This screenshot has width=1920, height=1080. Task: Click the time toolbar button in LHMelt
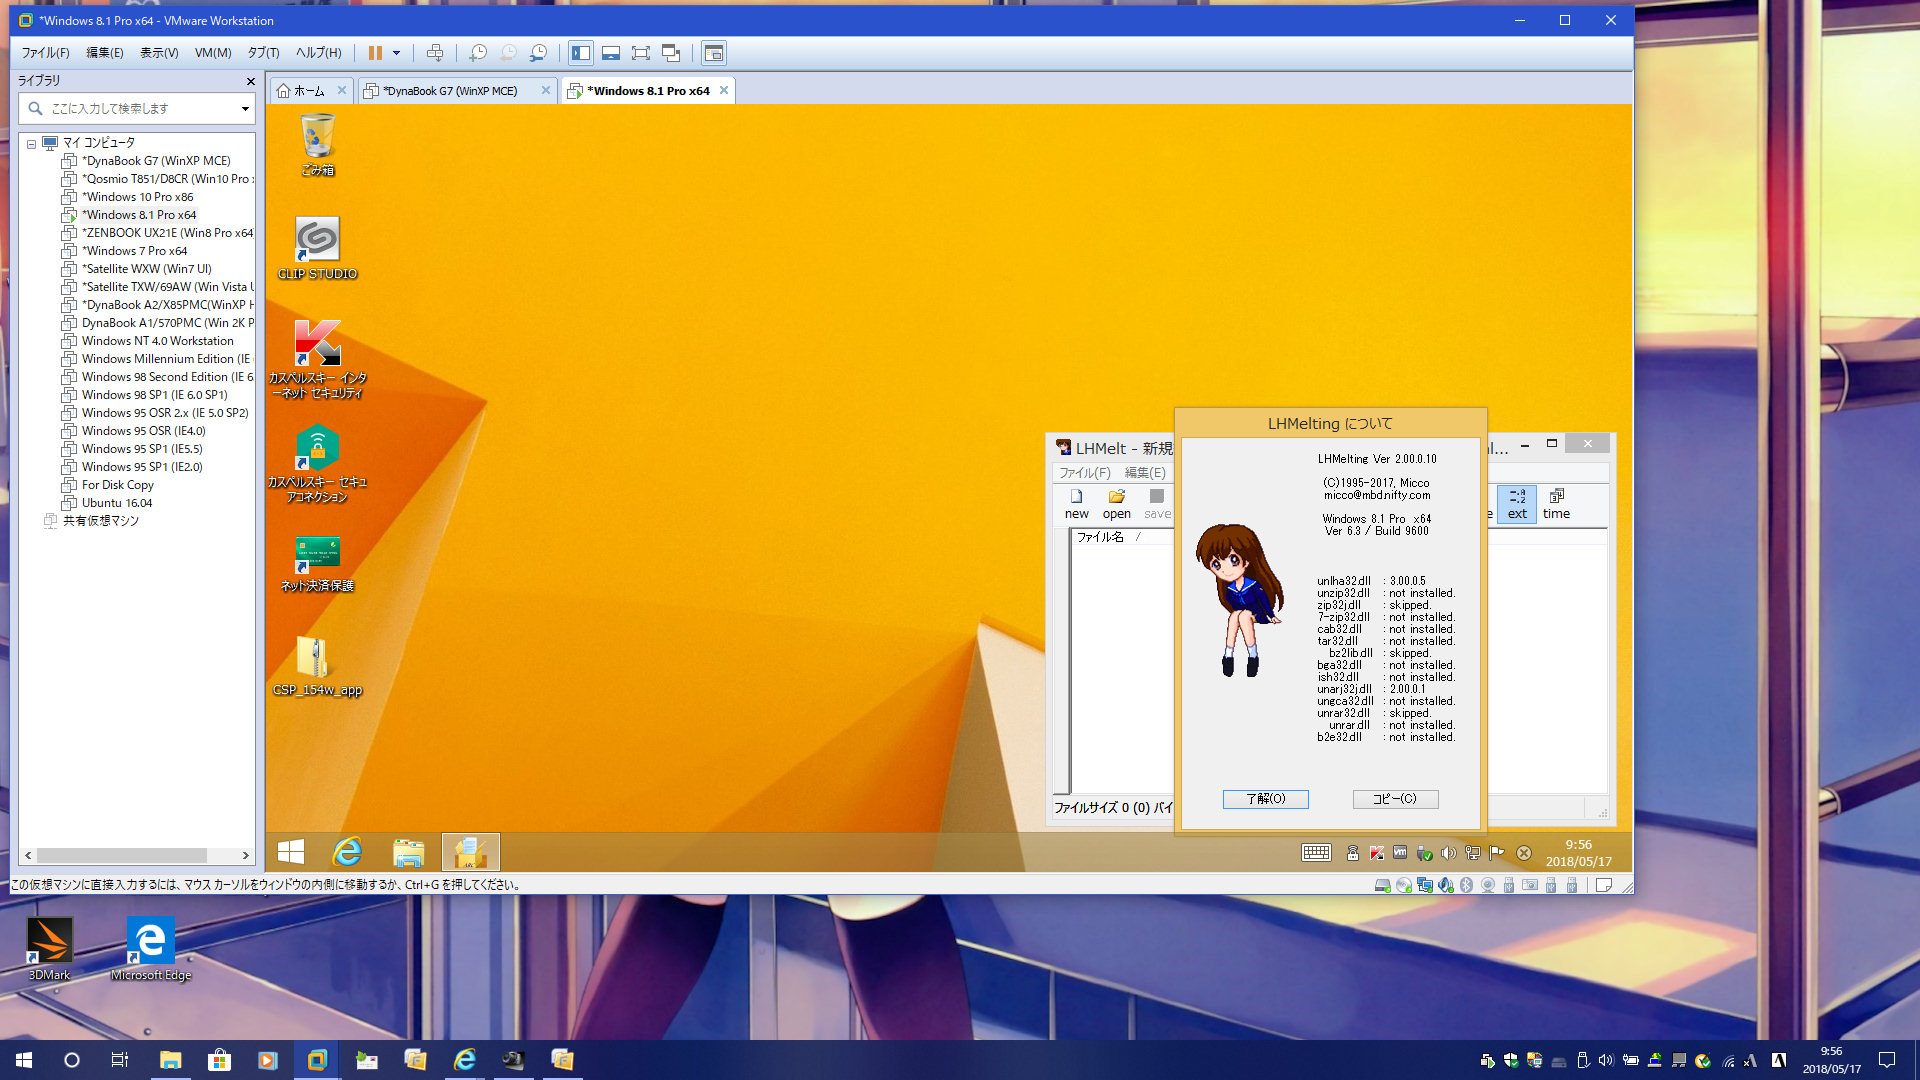click(1556, 504)
